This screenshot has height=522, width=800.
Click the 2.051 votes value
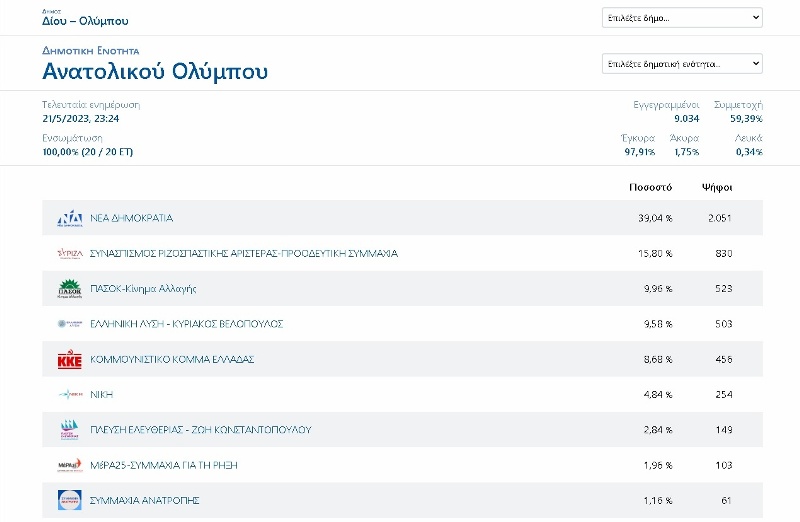720,218
